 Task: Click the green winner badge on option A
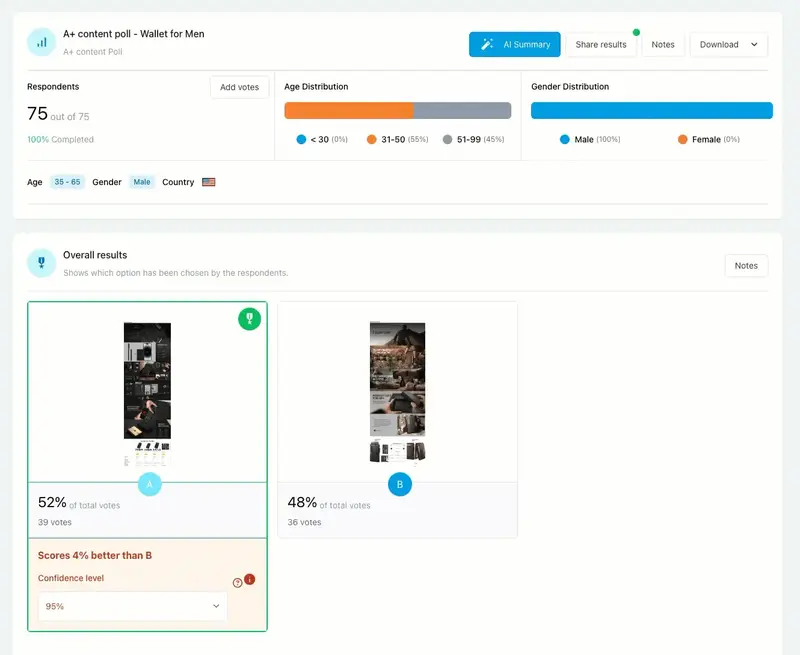(x=249, y=319)
